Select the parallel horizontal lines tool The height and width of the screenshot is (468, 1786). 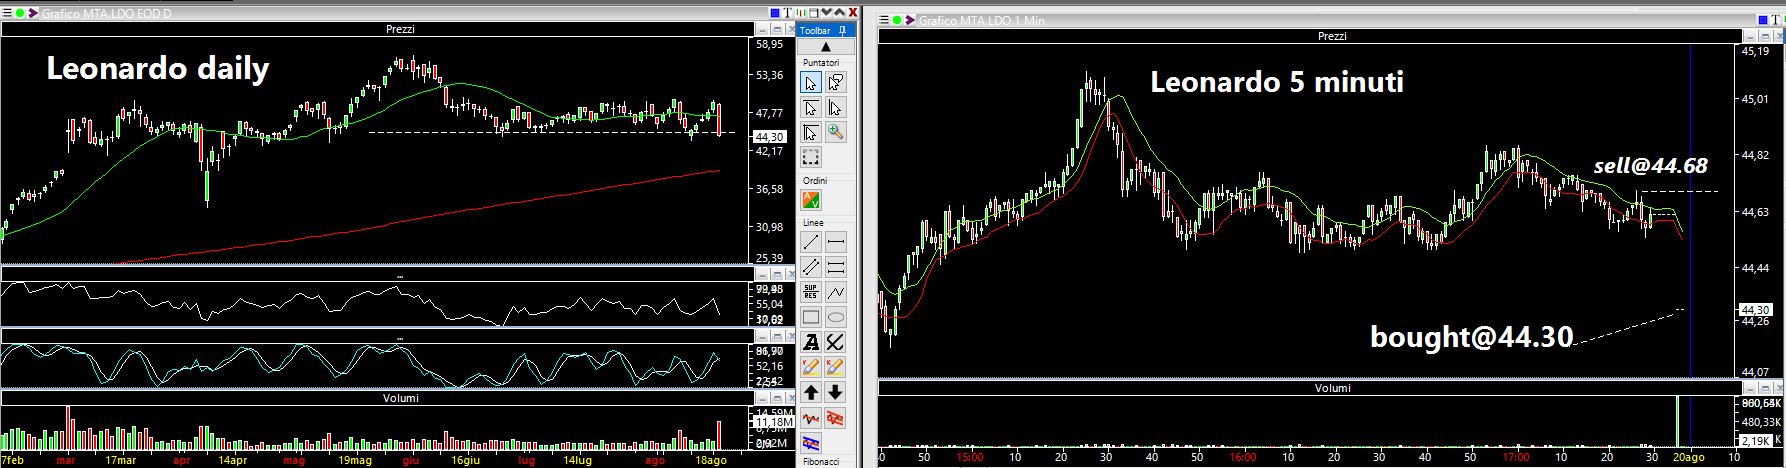coord(836,267)
